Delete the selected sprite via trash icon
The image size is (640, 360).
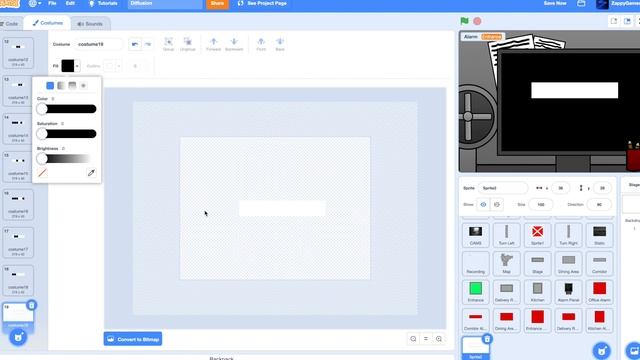point(487,339)
